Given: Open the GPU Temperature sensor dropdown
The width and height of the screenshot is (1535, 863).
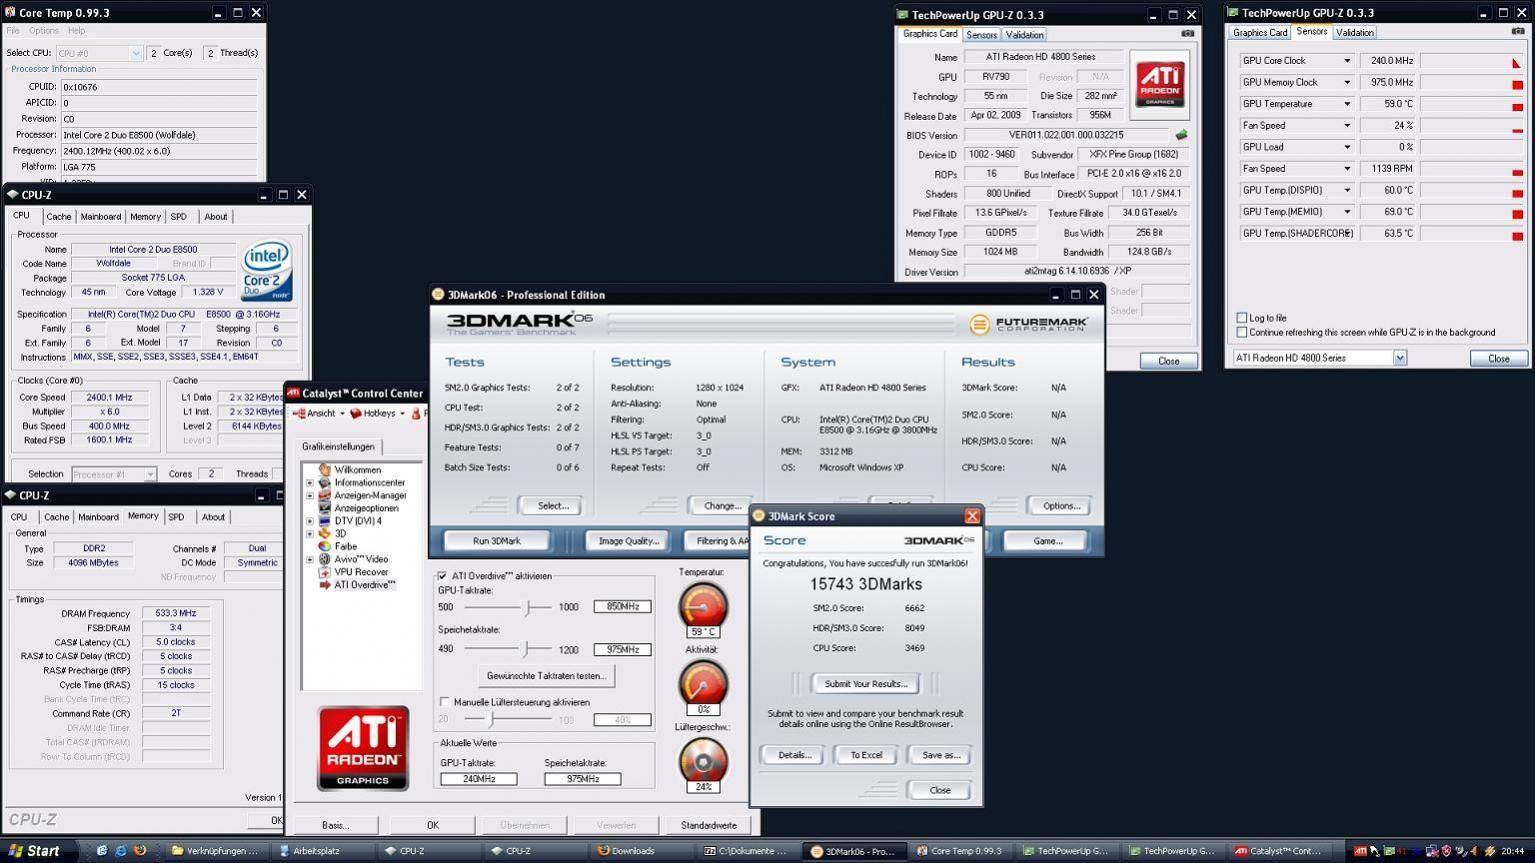Looking at the screenshot, I should point(1347,104).
